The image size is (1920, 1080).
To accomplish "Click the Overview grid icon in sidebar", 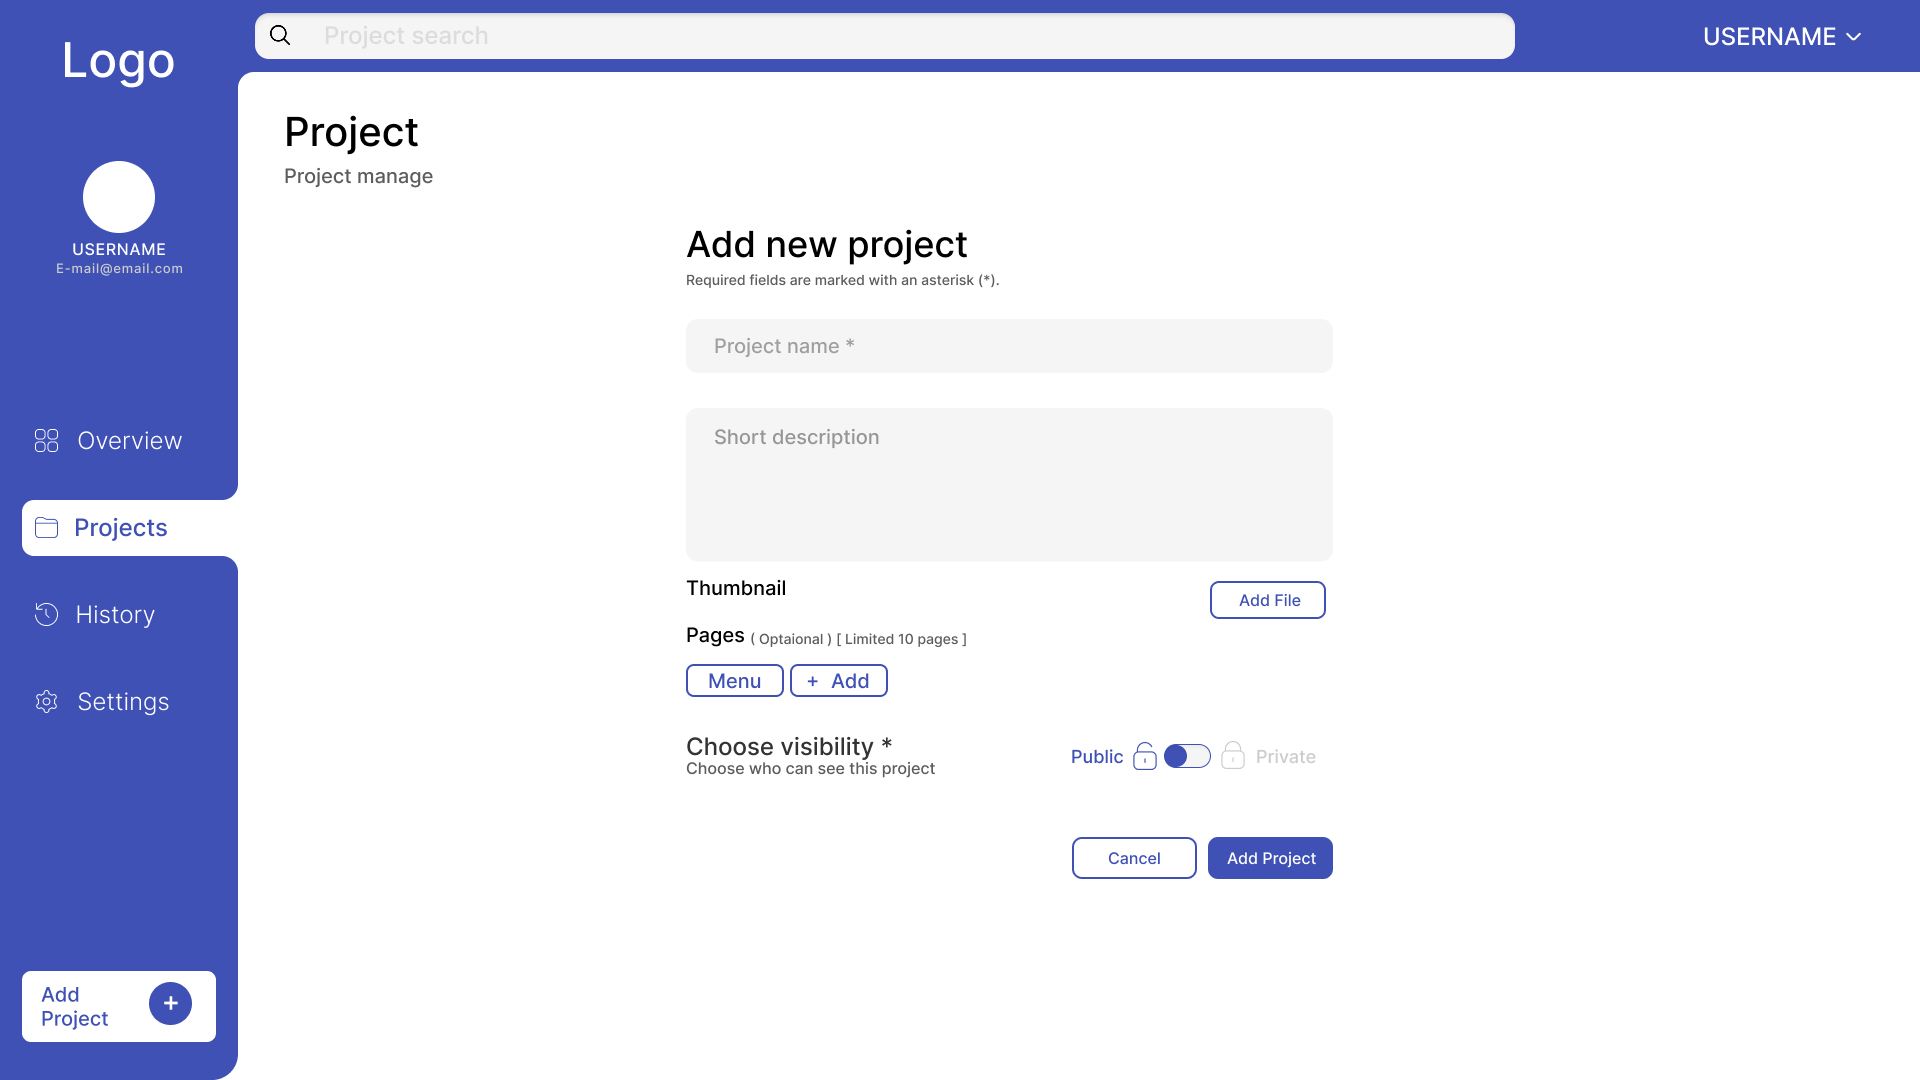I will [x=46, y=440].
